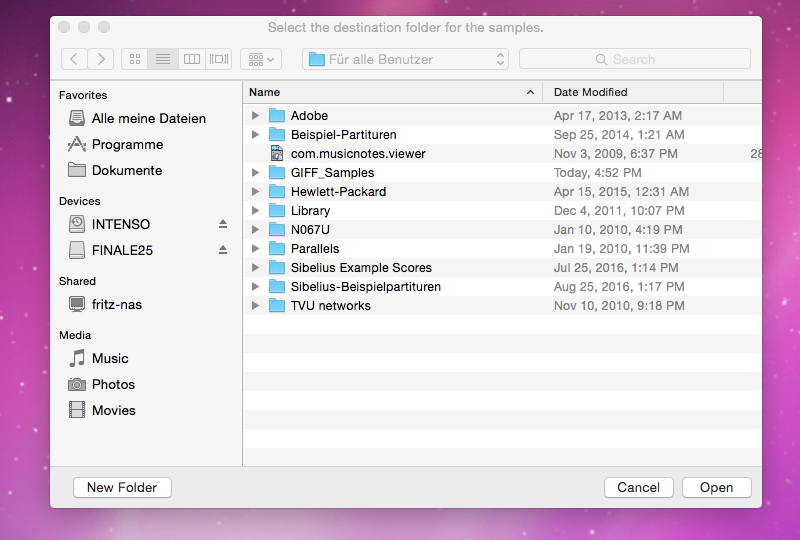Eject the FINALE25 drive

223,250
